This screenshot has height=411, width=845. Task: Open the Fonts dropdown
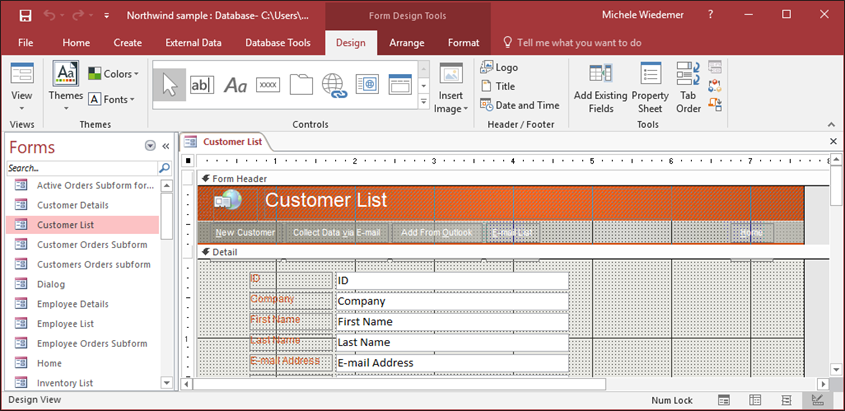[112, 99]
